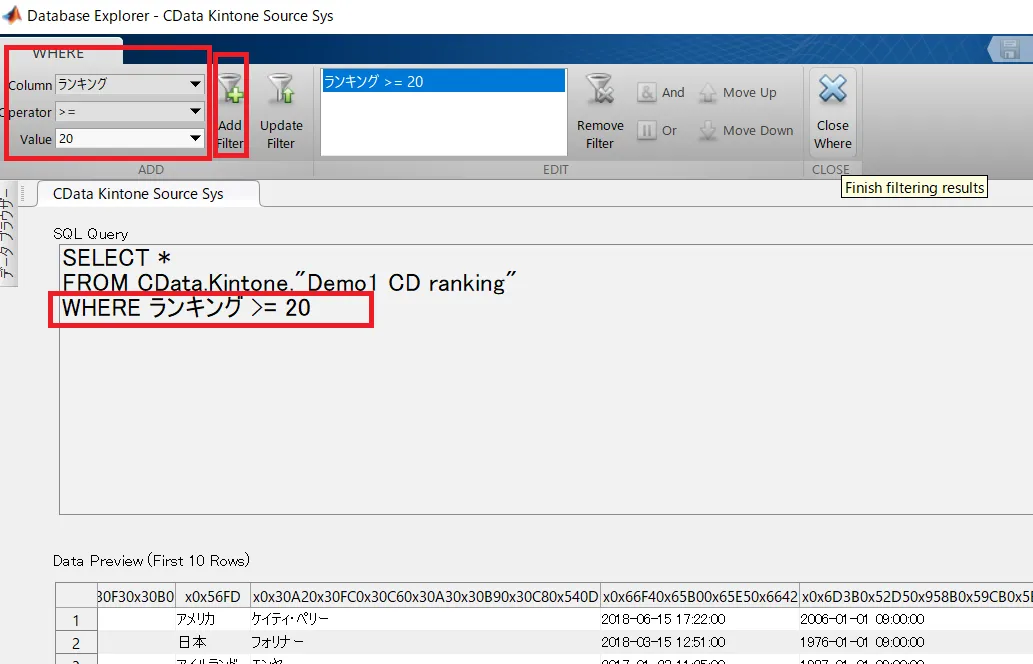Select row 1 in the Data Preview table
The width and height of the screenshot is (1033, 664).
click(76, 619)
